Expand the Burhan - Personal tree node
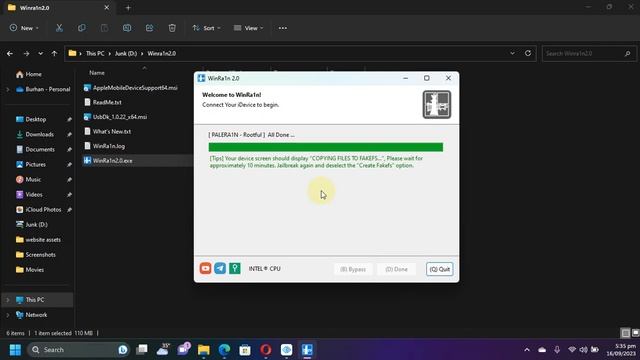The height and width of the screenshot is (360, 640). pos(7,89)
